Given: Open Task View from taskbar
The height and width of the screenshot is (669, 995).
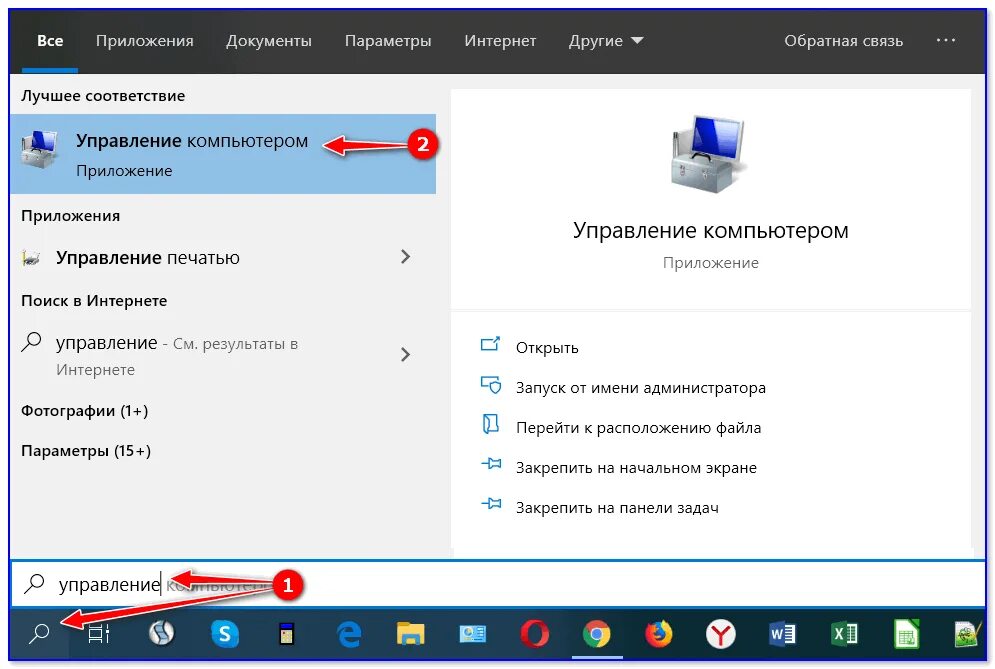Looking at the screenshot, I should pyautogui.click(x=98, y=633).
